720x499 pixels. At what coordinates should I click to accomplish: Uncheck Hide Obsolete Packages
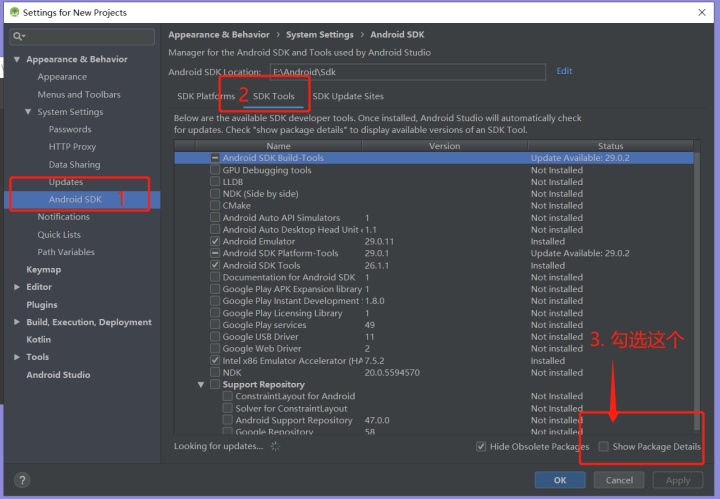coord(481,446)
